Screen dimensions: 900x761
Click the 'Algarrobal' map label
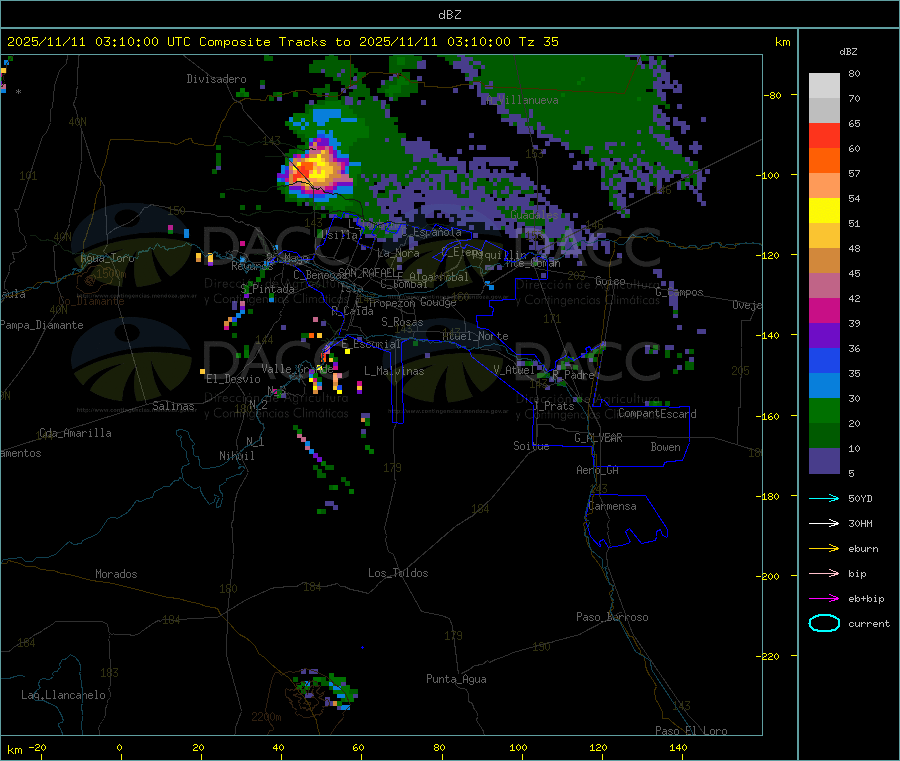pos(439,277)
